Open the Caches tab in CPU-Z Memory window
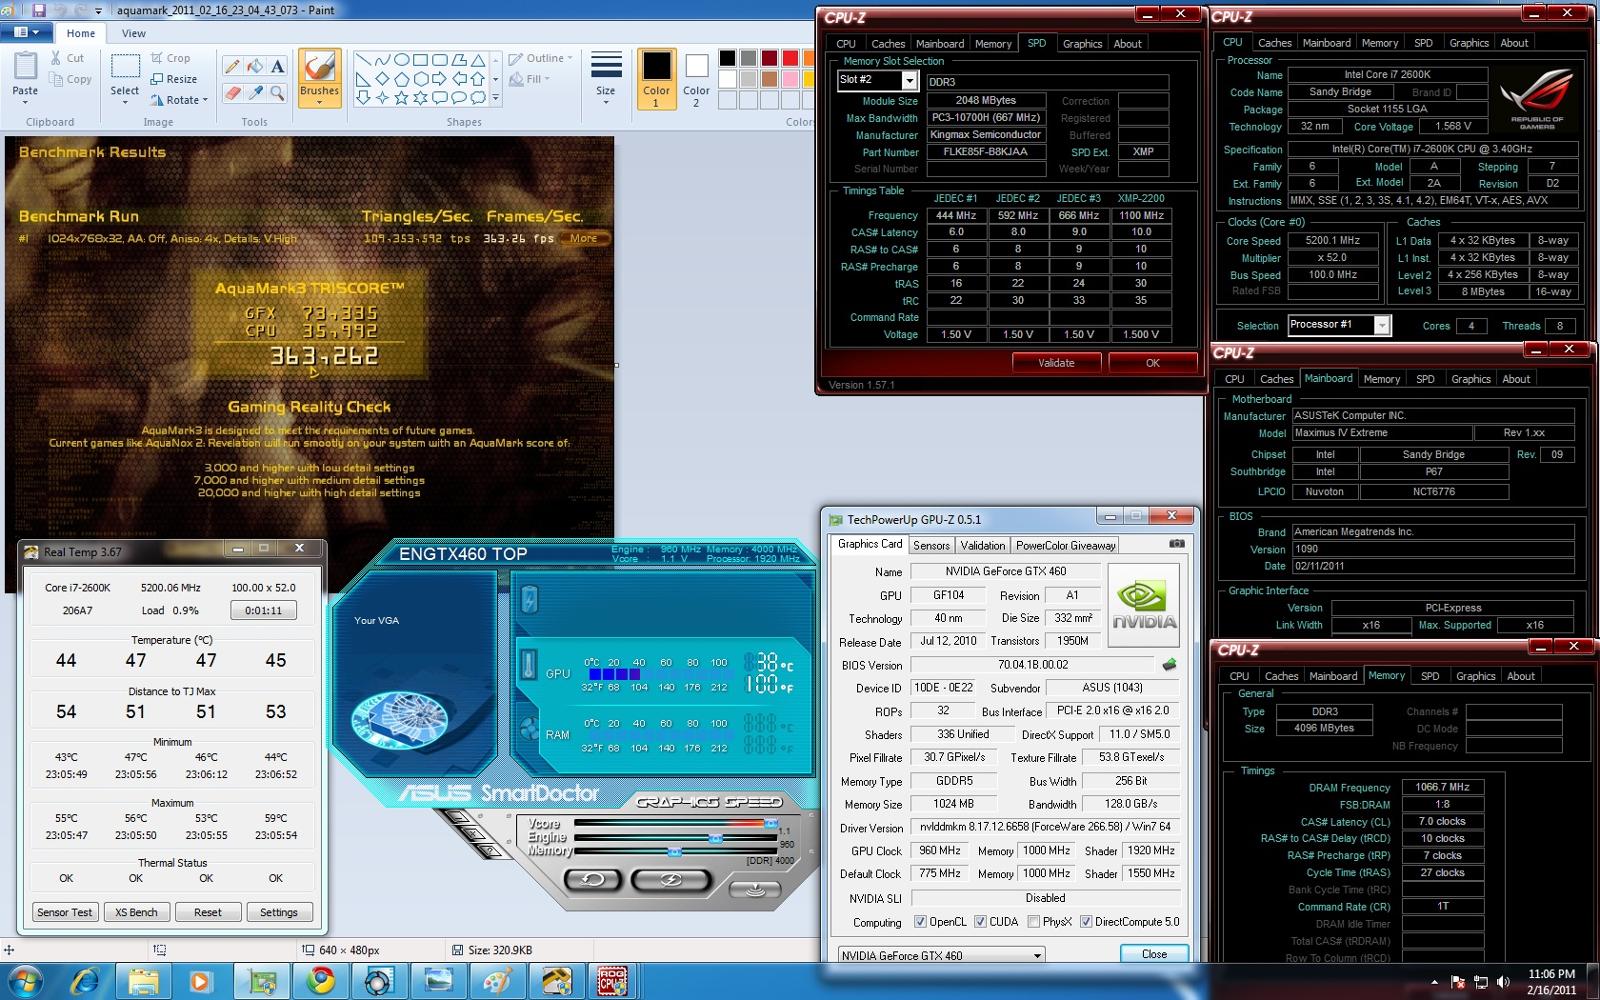Screen dimensions: 1600x1000 (x=1281, y=676)
